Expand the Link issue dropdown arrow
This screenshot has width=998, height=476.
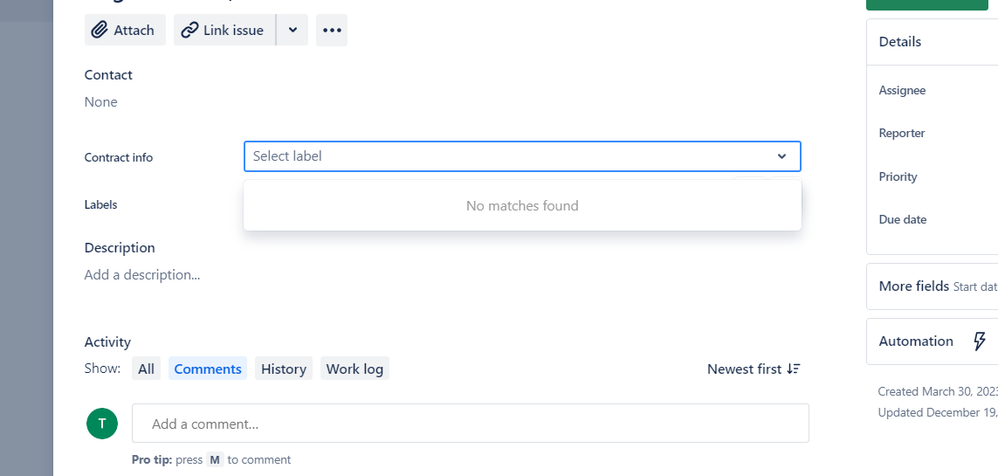[292, 30]
